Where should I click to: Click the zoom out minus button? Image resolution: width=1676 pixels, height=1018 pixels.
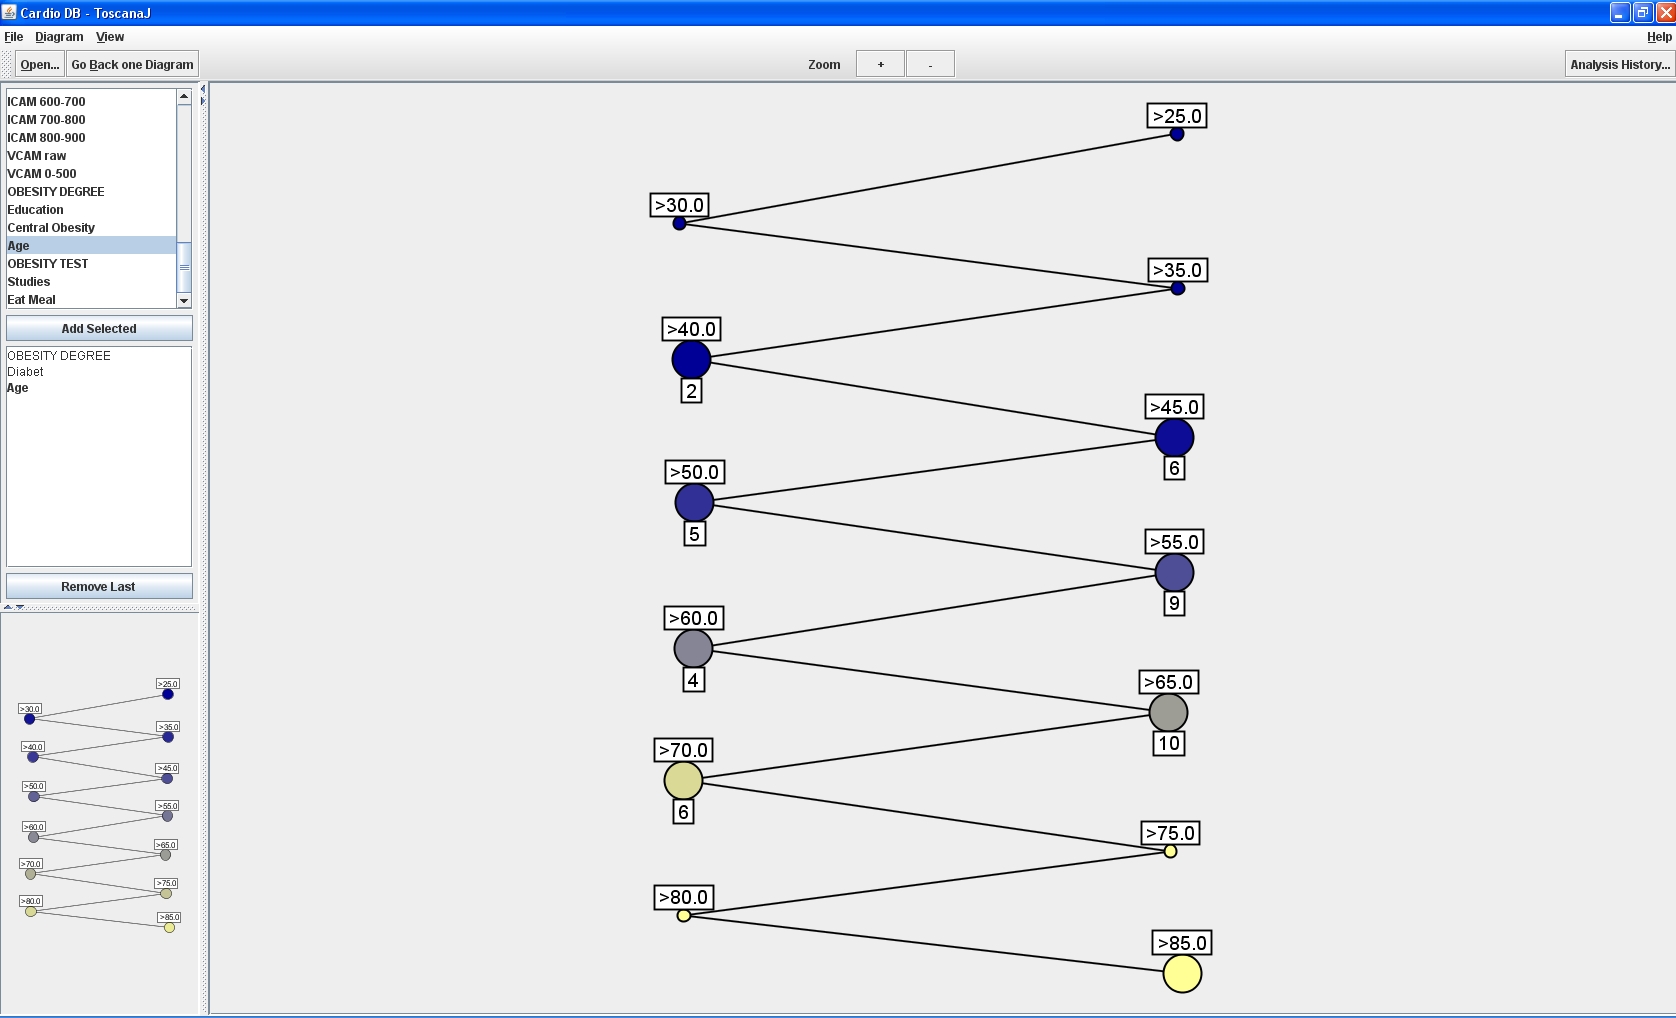coord(930,64)
